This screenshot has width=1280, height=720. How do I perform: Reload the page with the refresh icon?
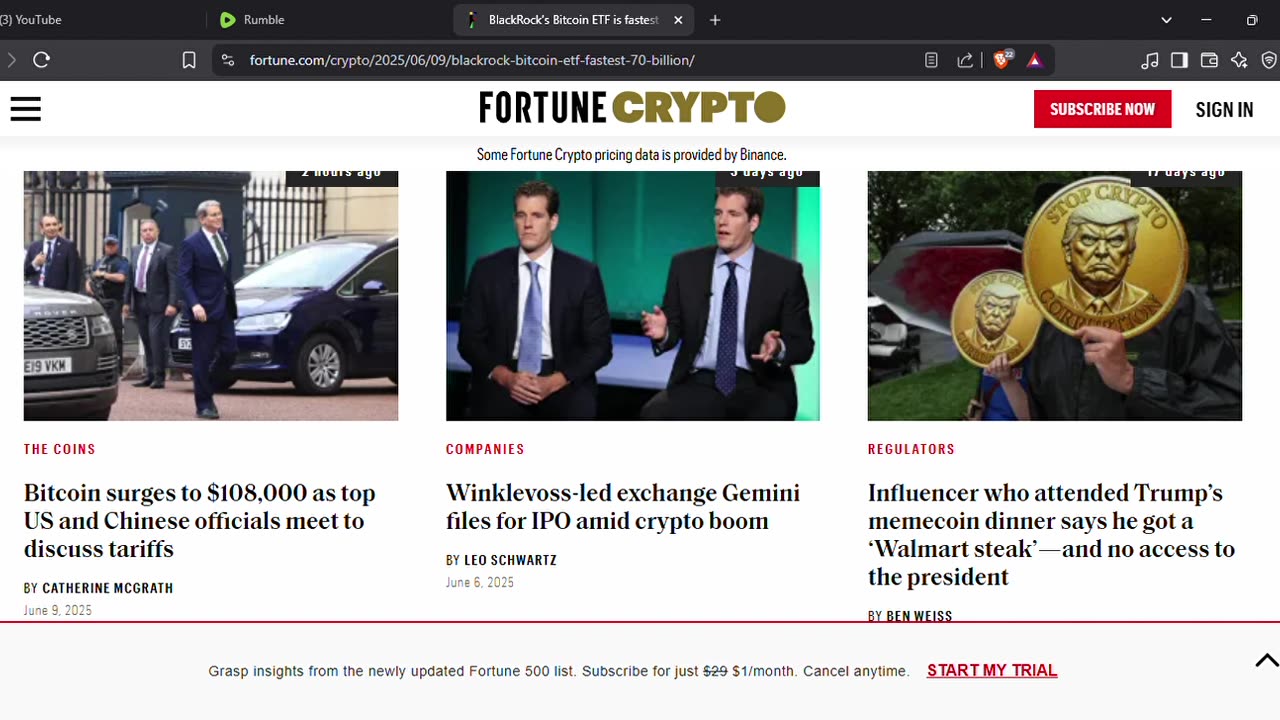(41, 60)
